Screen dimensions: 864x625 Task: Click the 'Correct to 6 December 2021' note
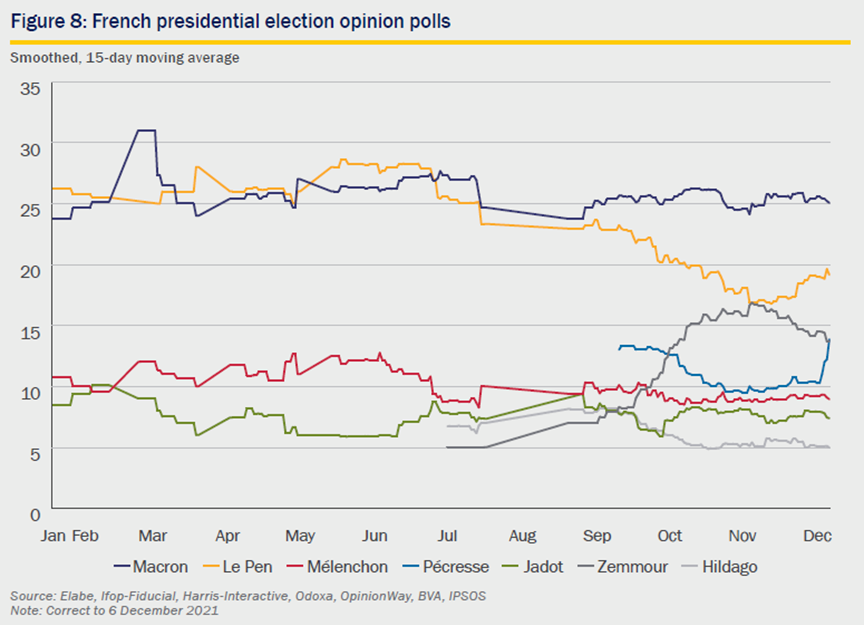tap(132, 611)
